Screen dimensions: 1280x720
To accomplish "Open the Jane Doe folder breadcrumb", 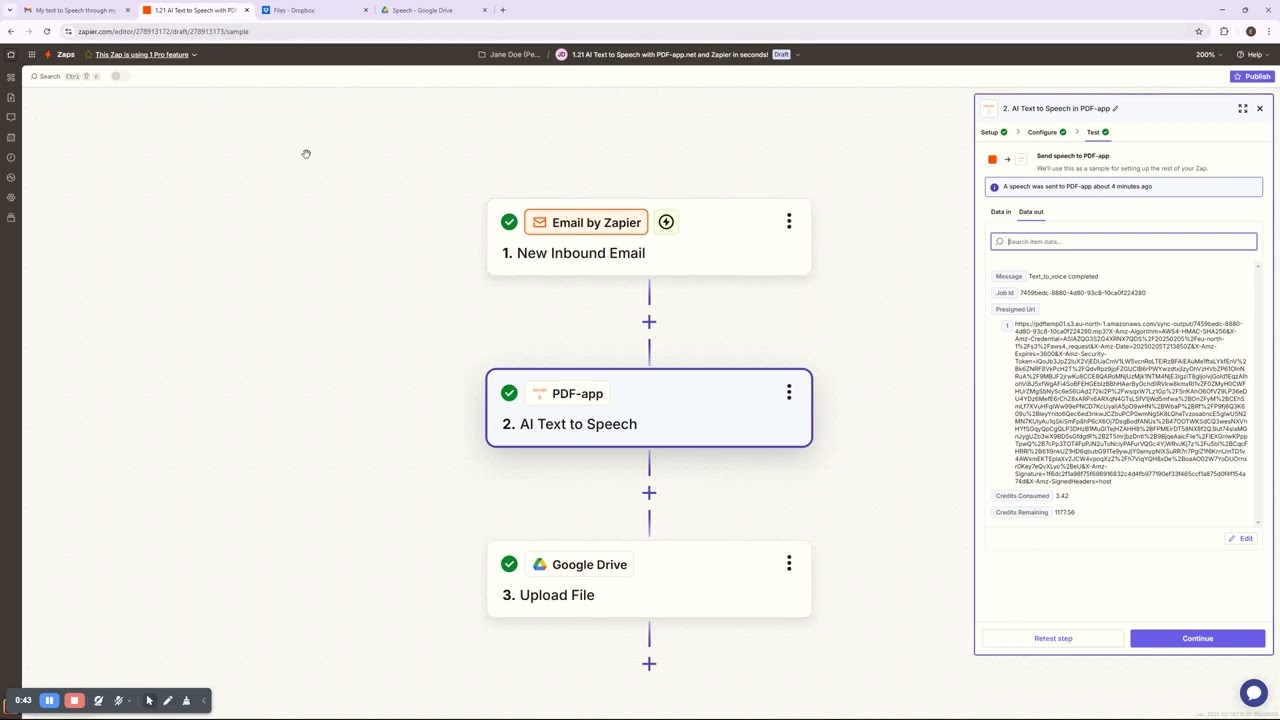I will click(x=509, y=54).
